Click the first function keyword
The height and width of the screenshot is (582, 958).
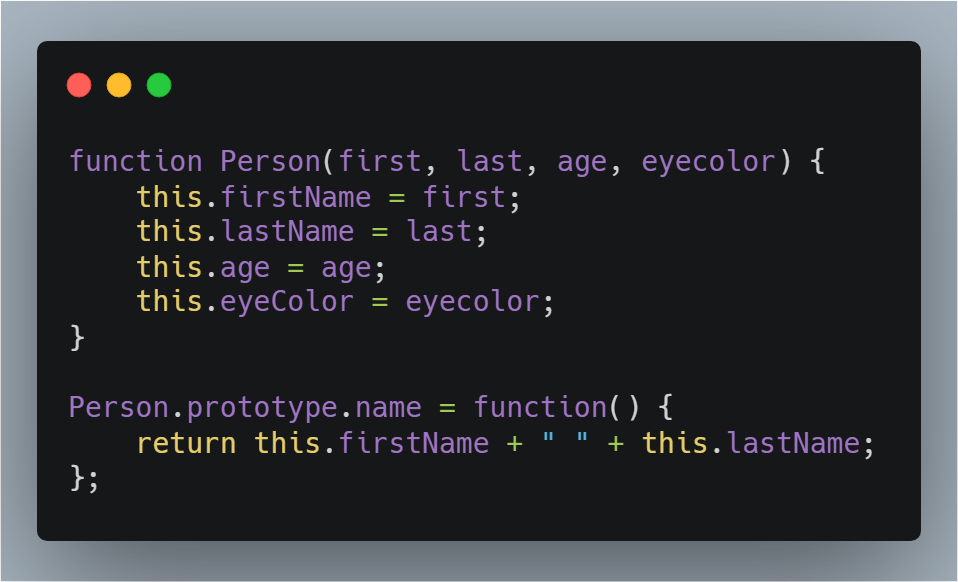(x=136, y=162)
